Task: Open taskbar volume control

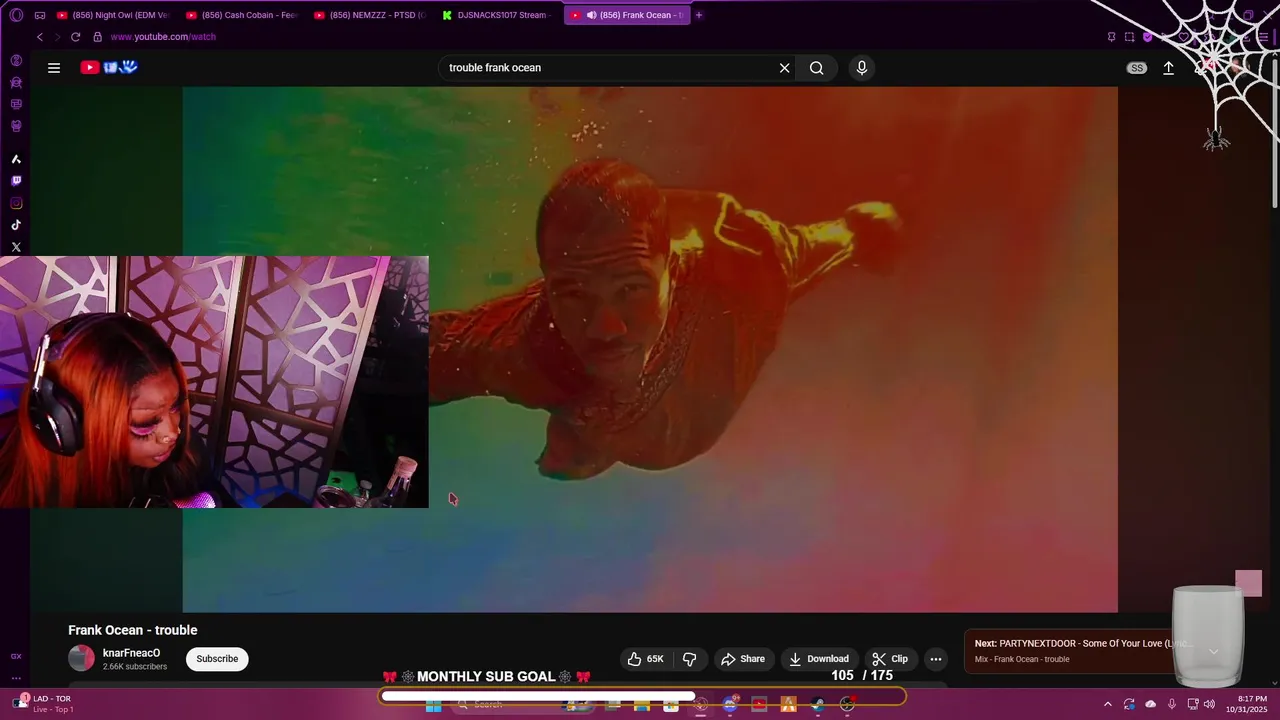Action: 1211,704
